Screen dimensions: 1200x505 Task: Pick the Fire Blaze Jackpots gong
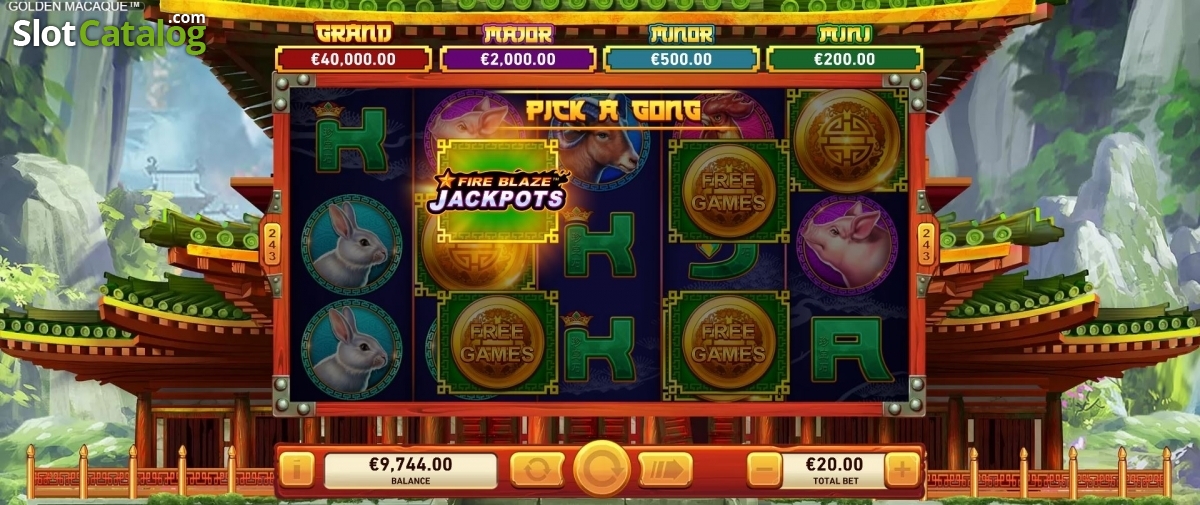point(498,191)
